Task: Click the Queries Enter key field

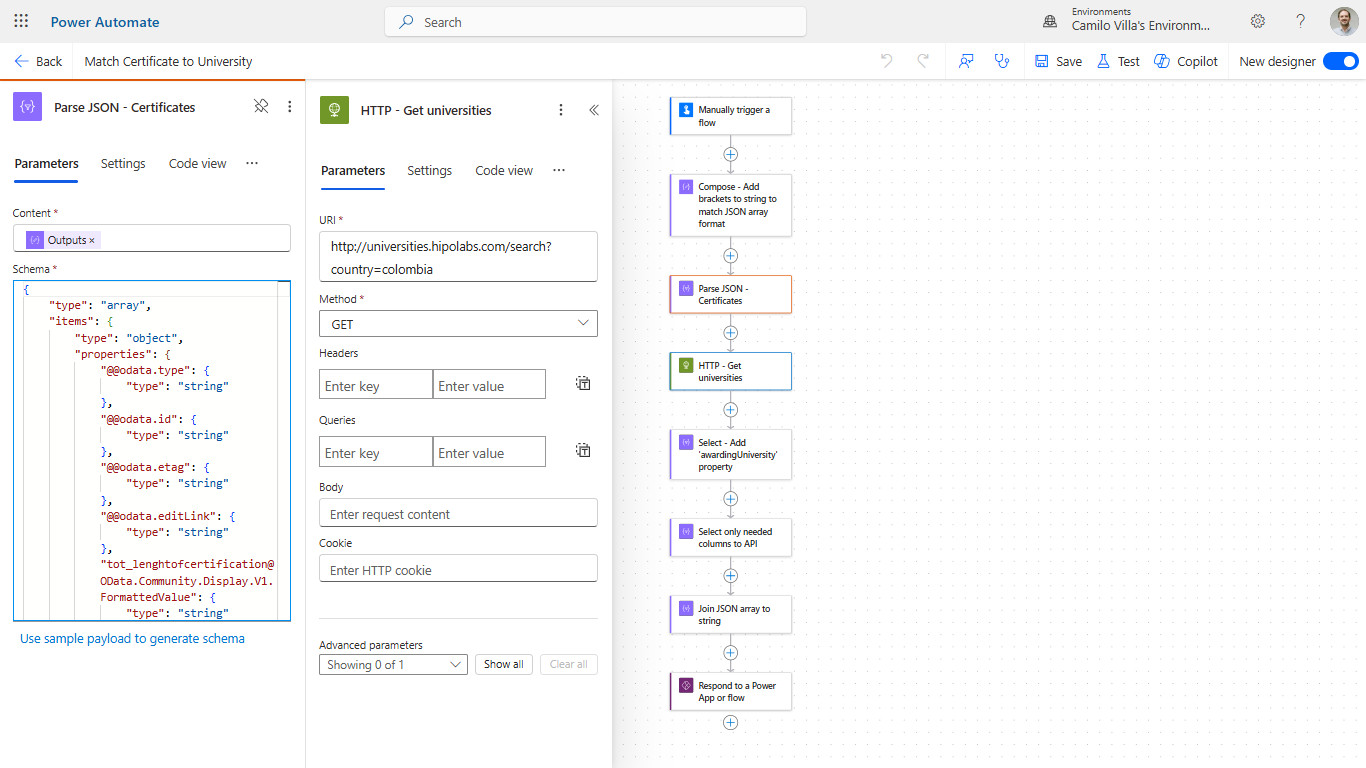Action: tap(376, 452)
